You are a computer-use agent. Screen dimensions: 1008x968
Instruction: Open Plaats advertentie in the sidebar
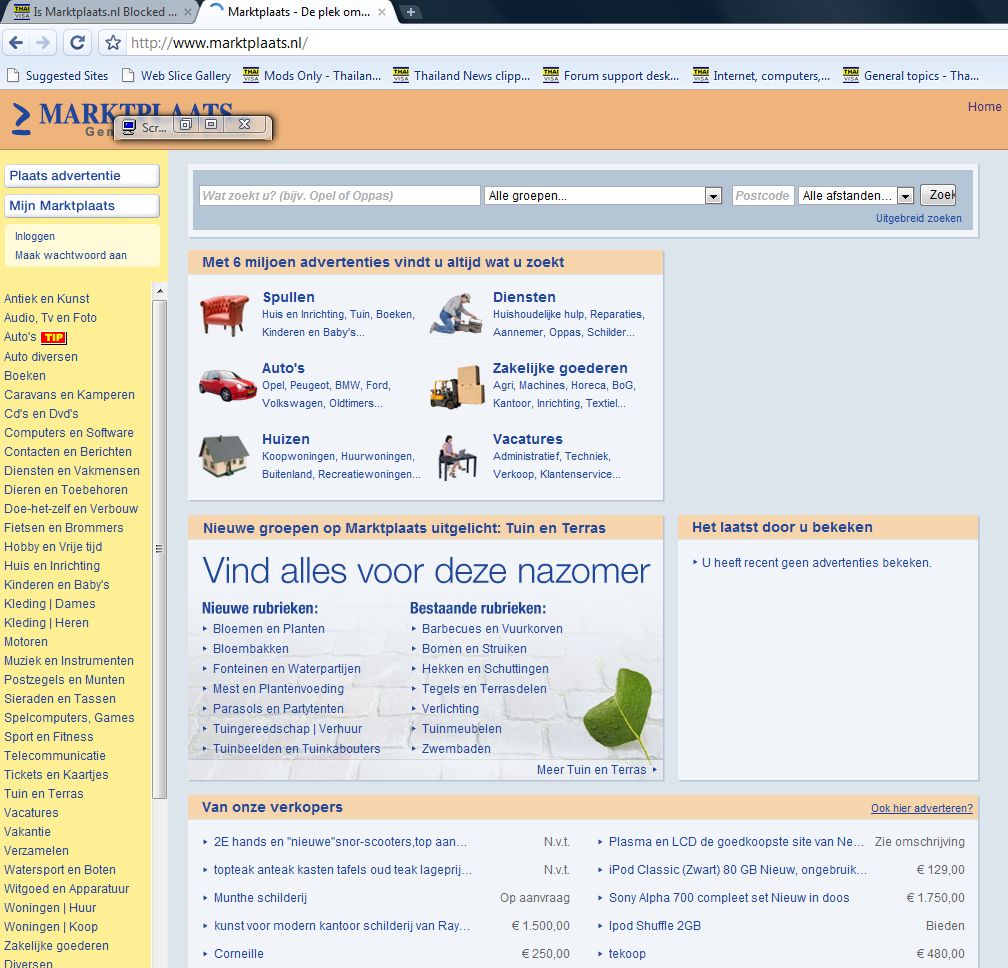[x=82, y=175]
